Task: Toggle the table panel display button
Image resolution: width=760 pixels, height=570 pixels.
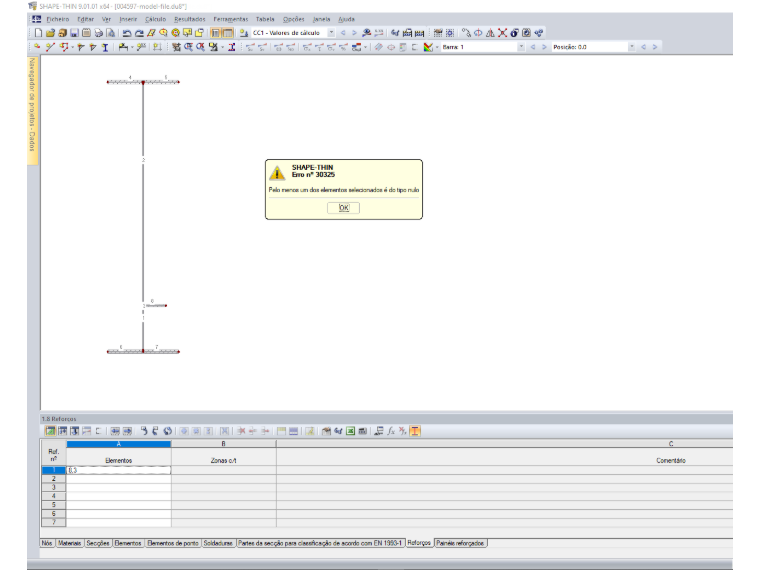Action: (x=227, y=33)
